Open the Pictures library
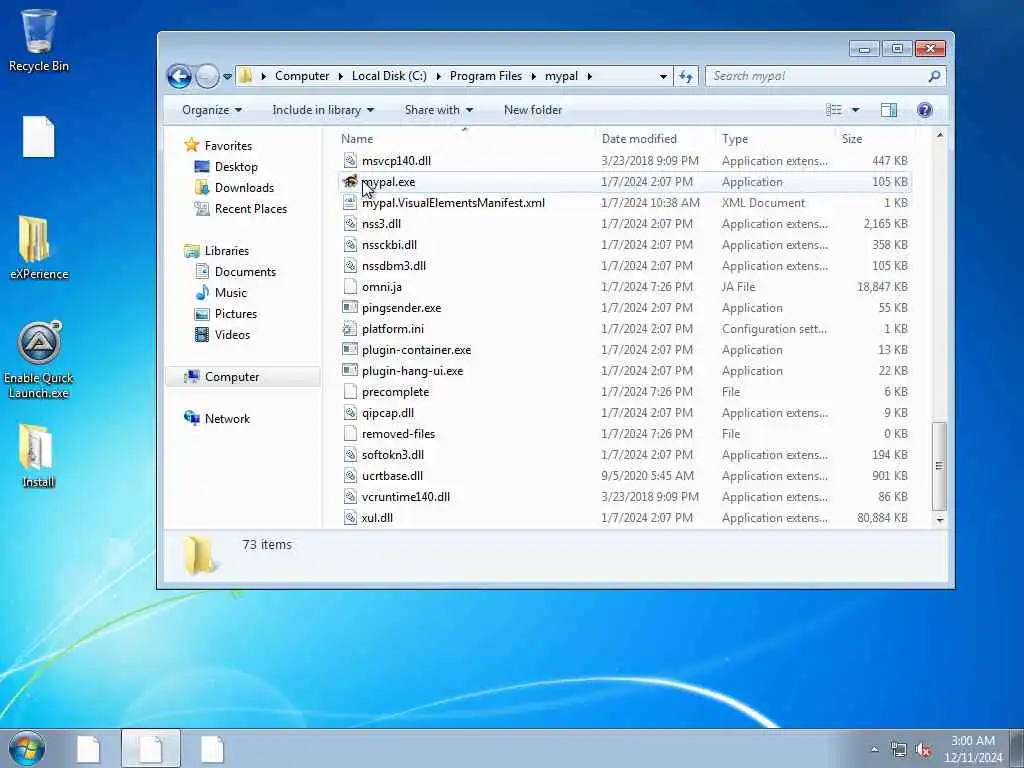 click(x=235, y=314)
